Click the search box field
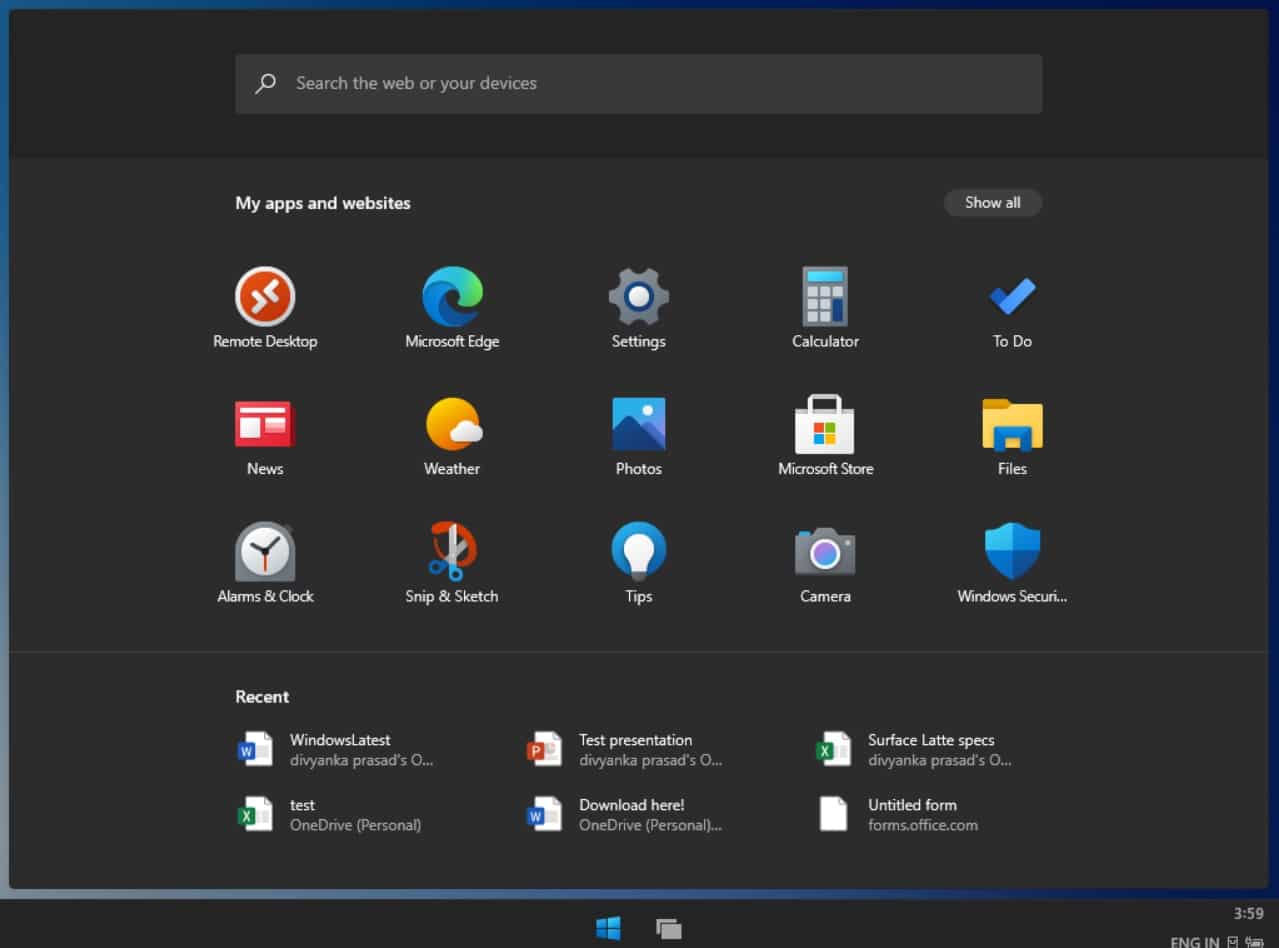Image resolution: width=1279 pixels, height=948 pixels. pos(639,84)
